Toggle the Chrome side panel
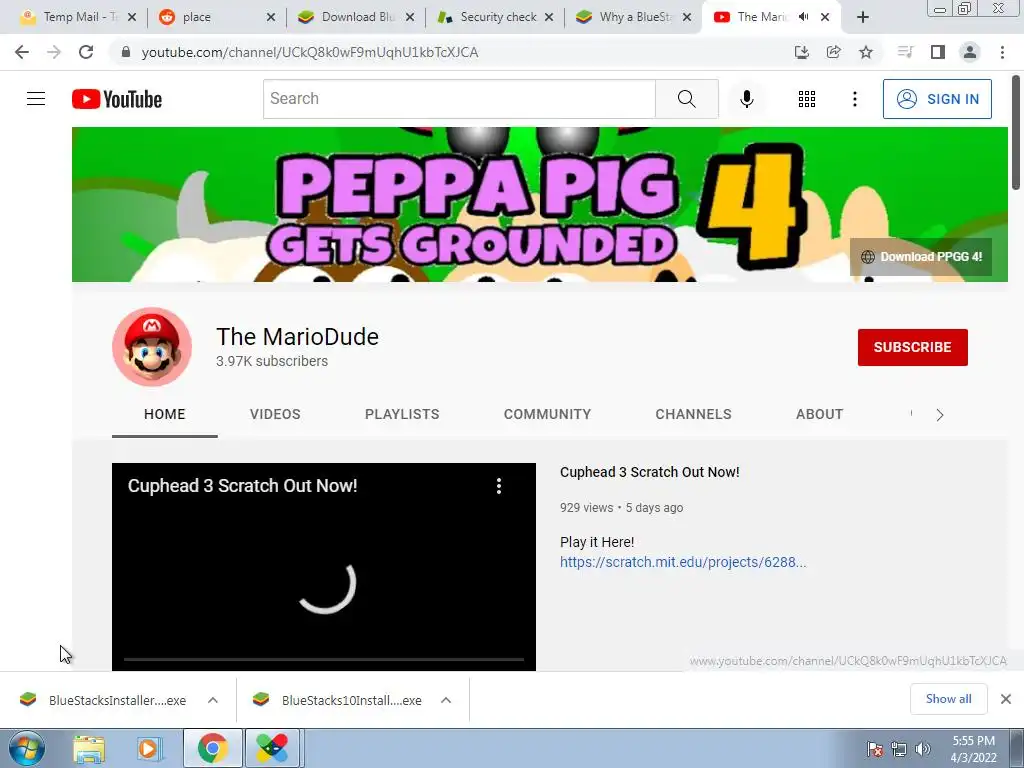Viewport: 1024px width, 768px height. point(938,52)
